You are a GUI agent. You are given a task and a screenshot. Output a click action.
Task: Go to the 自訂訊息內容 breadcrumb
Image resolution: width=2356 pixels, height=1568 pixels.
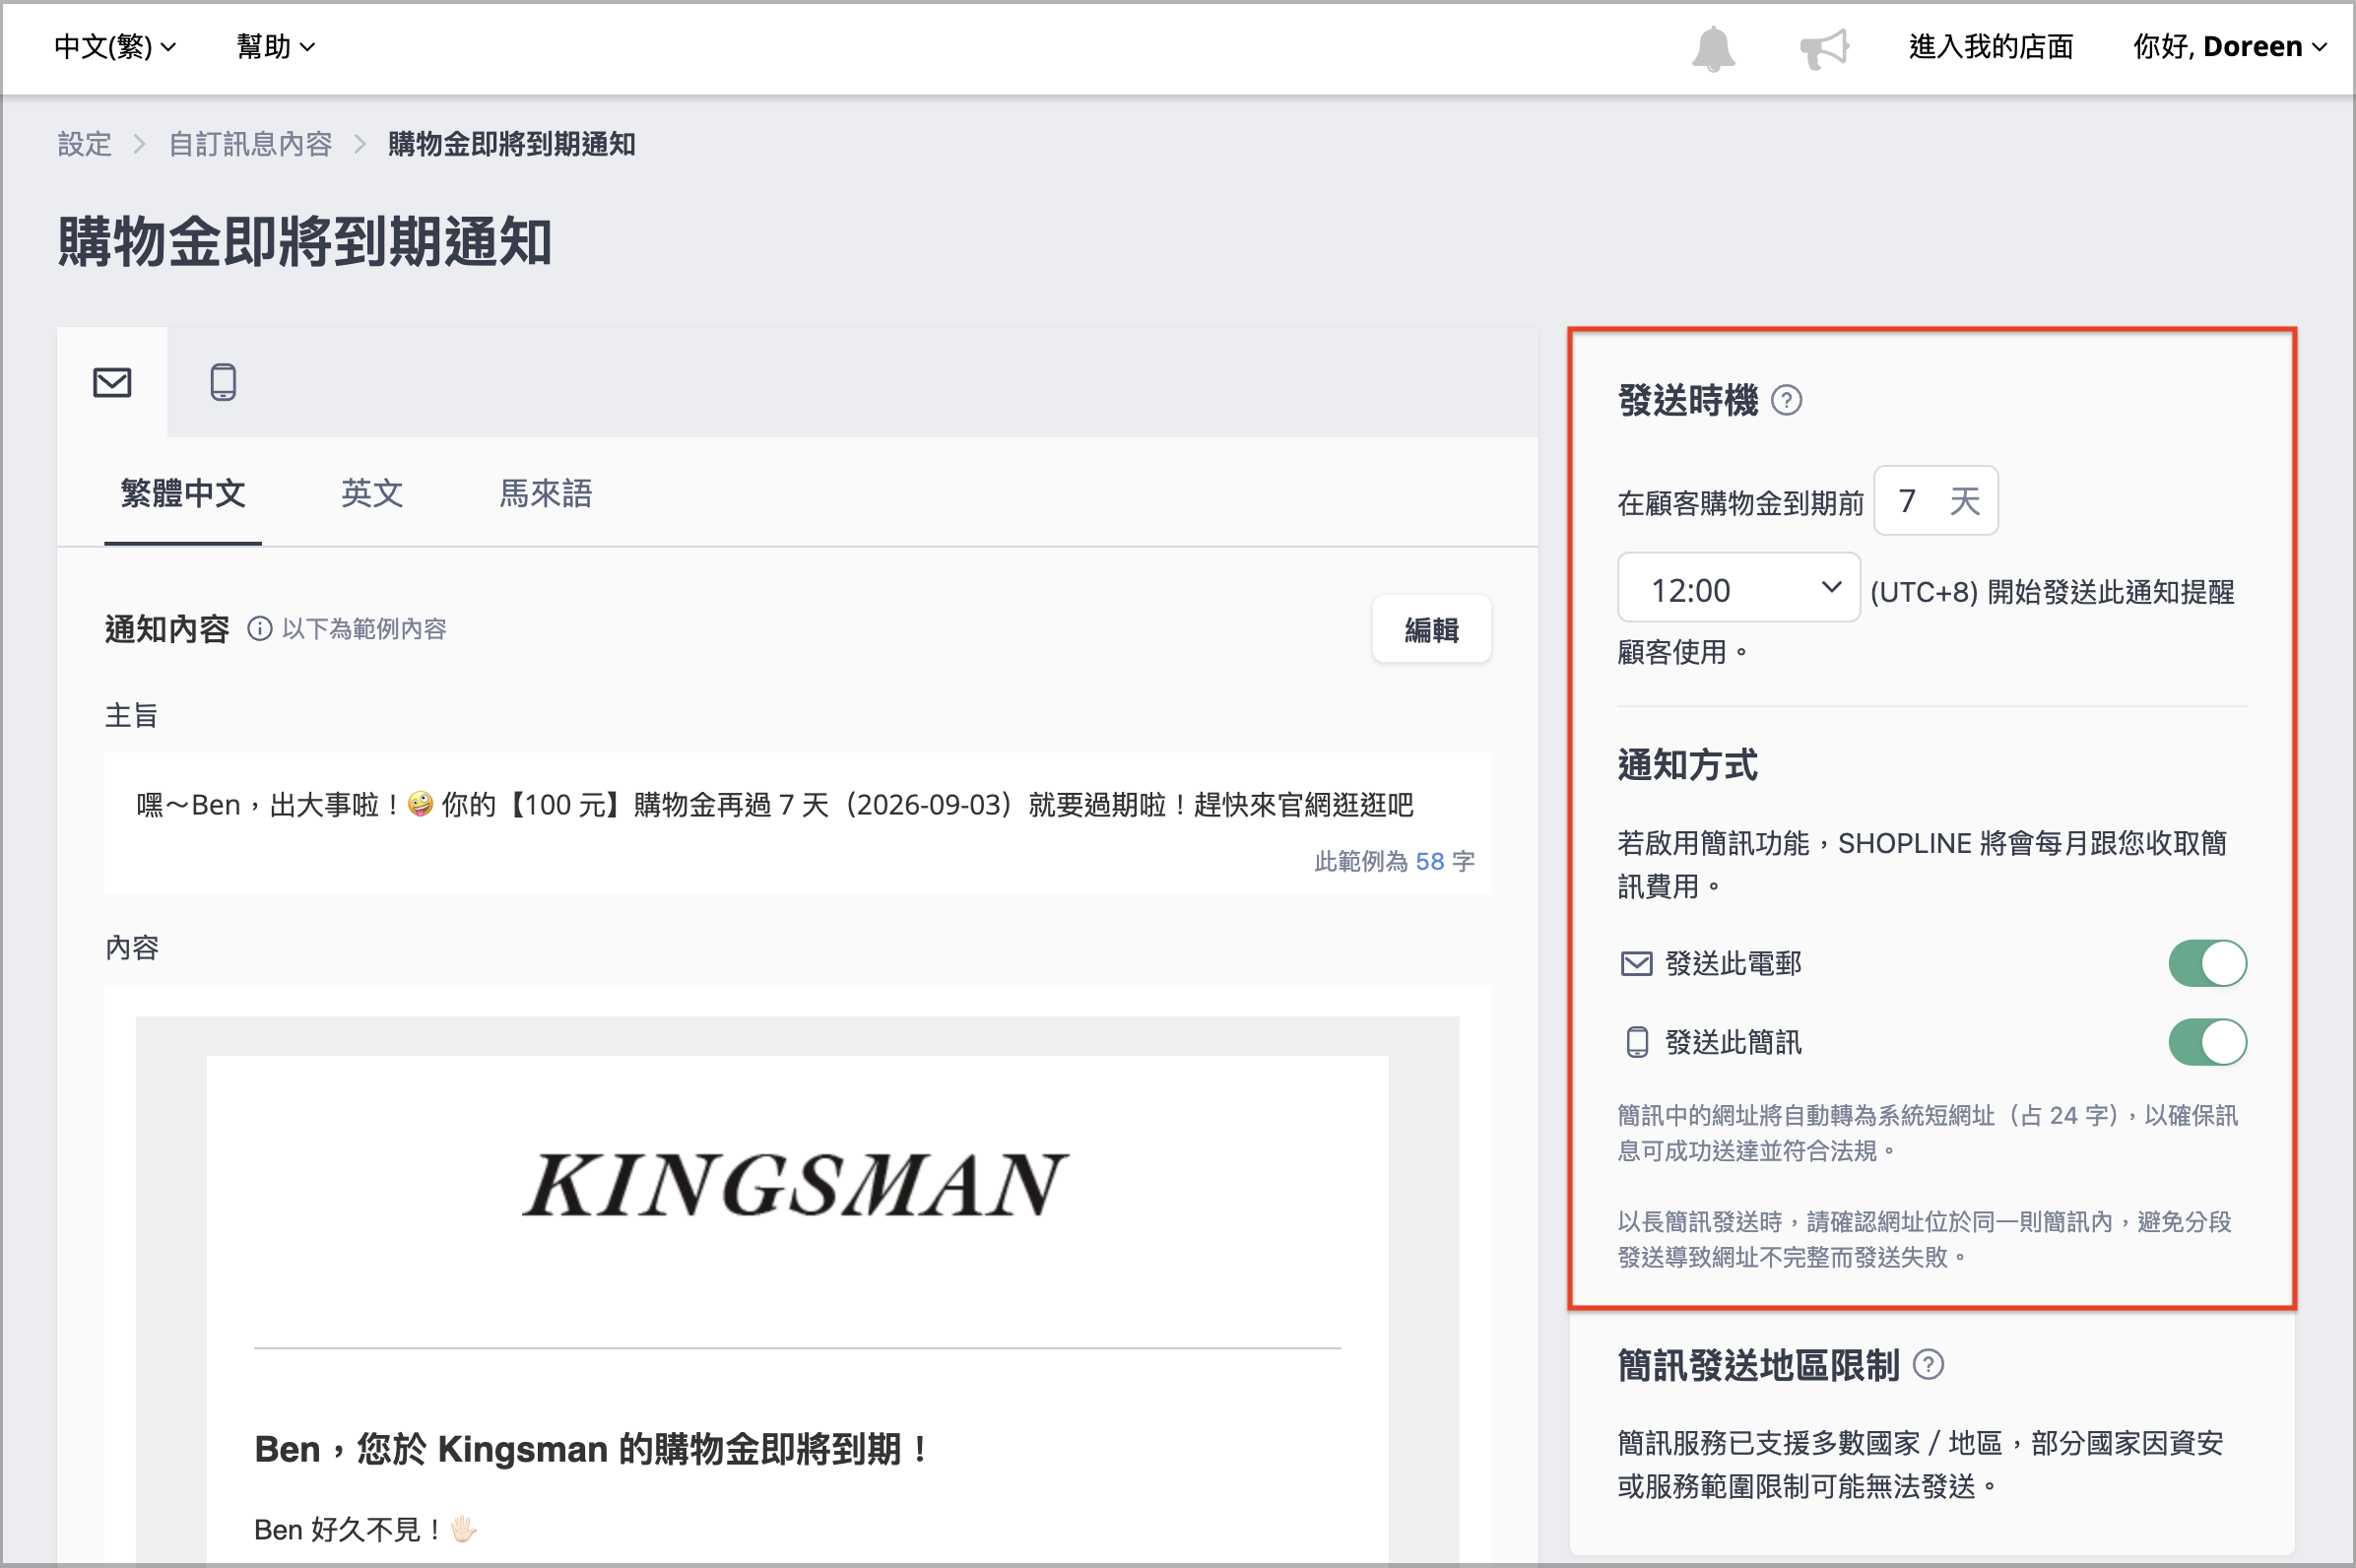click(x=250, y=145)
